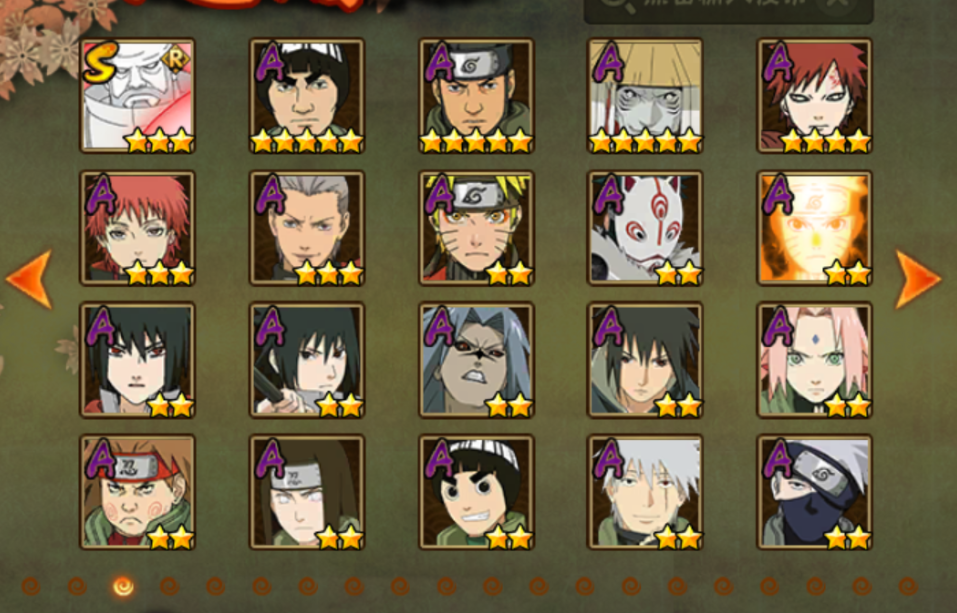Image resolution: width=957 pixels, height=613 pixels.
Task: Choose the fox-masked Anbu ninja card
Action: point(645,228)
